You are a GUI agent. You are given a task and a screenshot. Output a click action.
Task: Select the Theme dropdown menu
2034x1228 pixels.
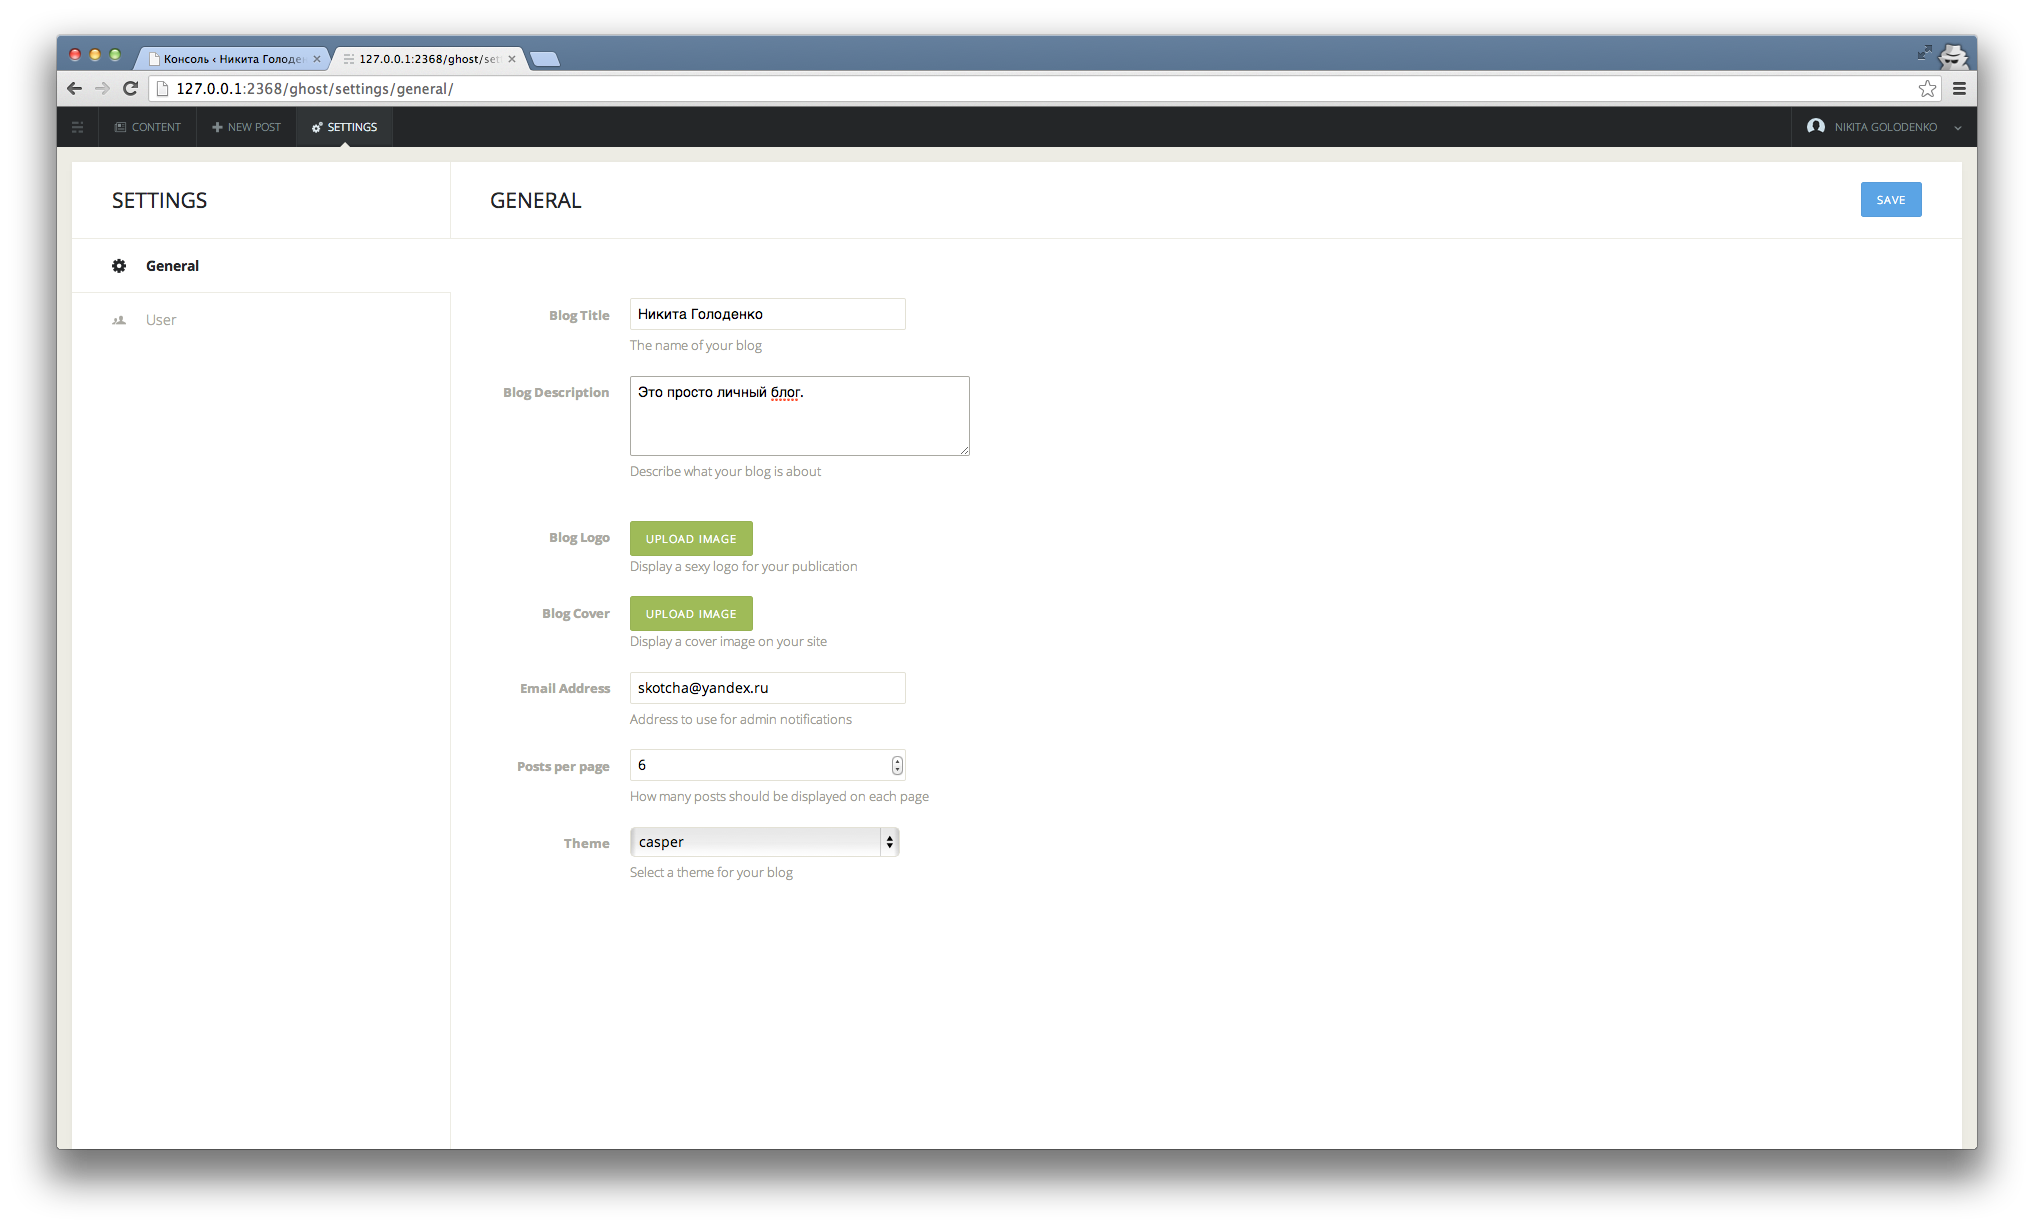pos(764,840)
